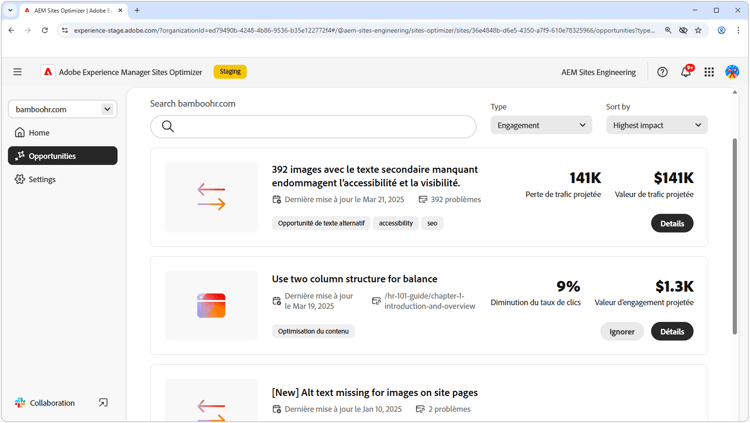Click the browser address bar URL
Screen dimensions: 750x423
click(364, 30)
